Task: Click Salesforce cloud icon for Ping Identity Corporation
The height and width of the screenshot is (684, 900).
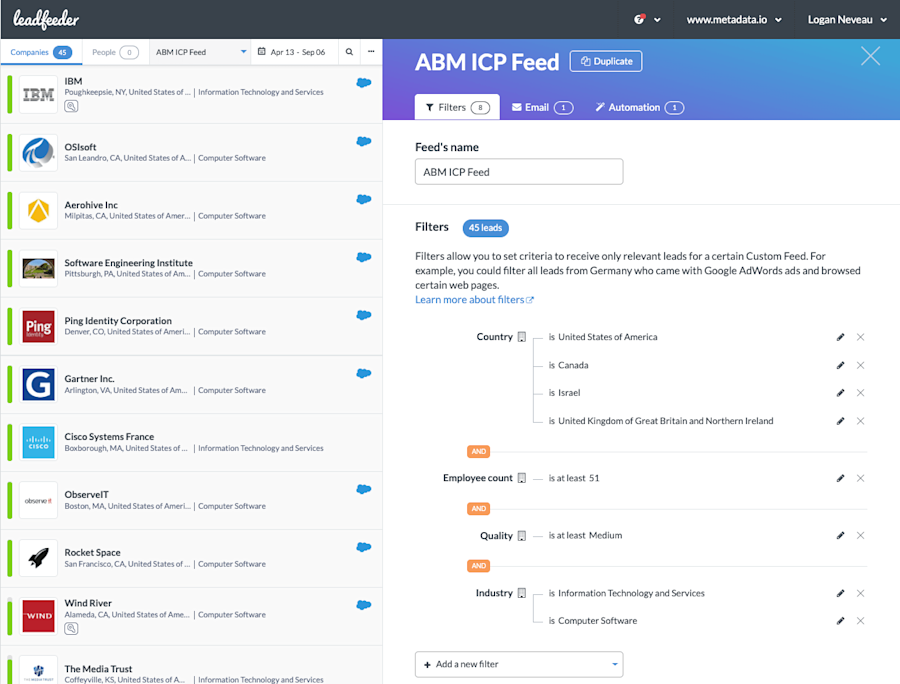Action: (x=363, y=315)
